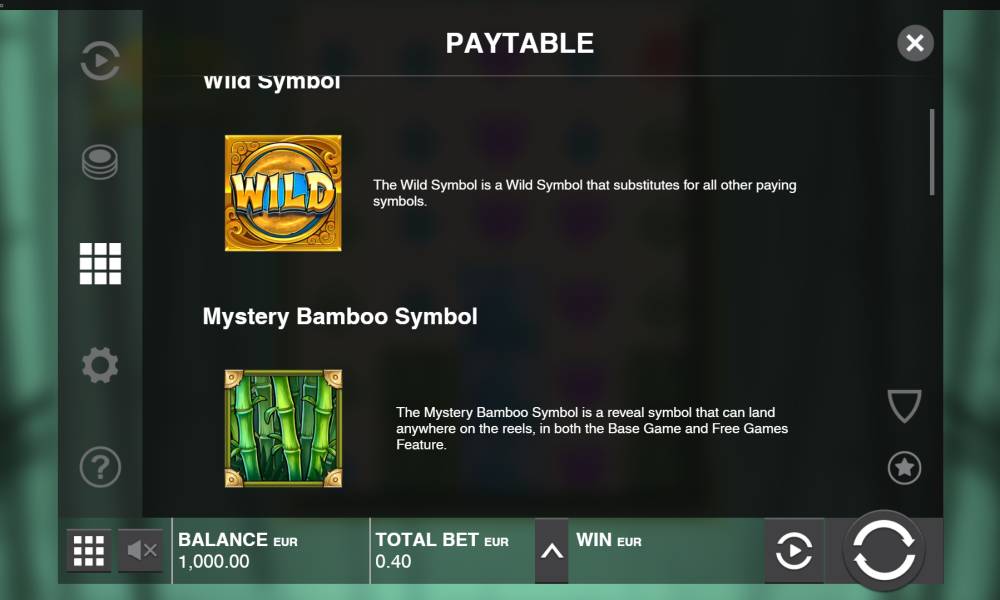Click the shield icon on right side
1000x600 pixels.
coord(904,406)
